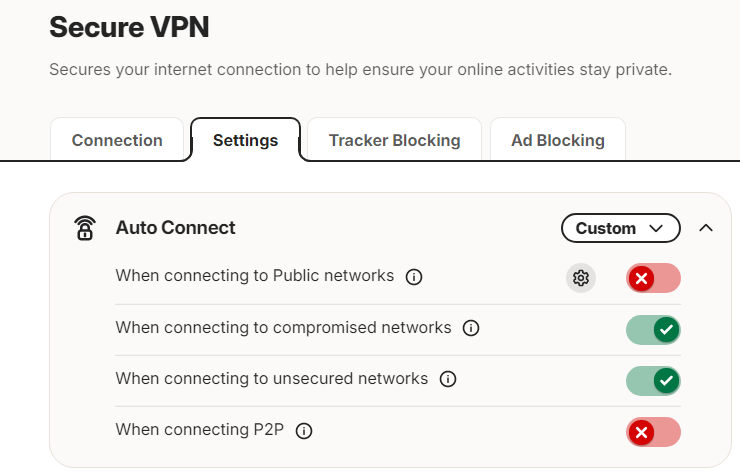Click the Auto Connect heading

tap(176, 228)
